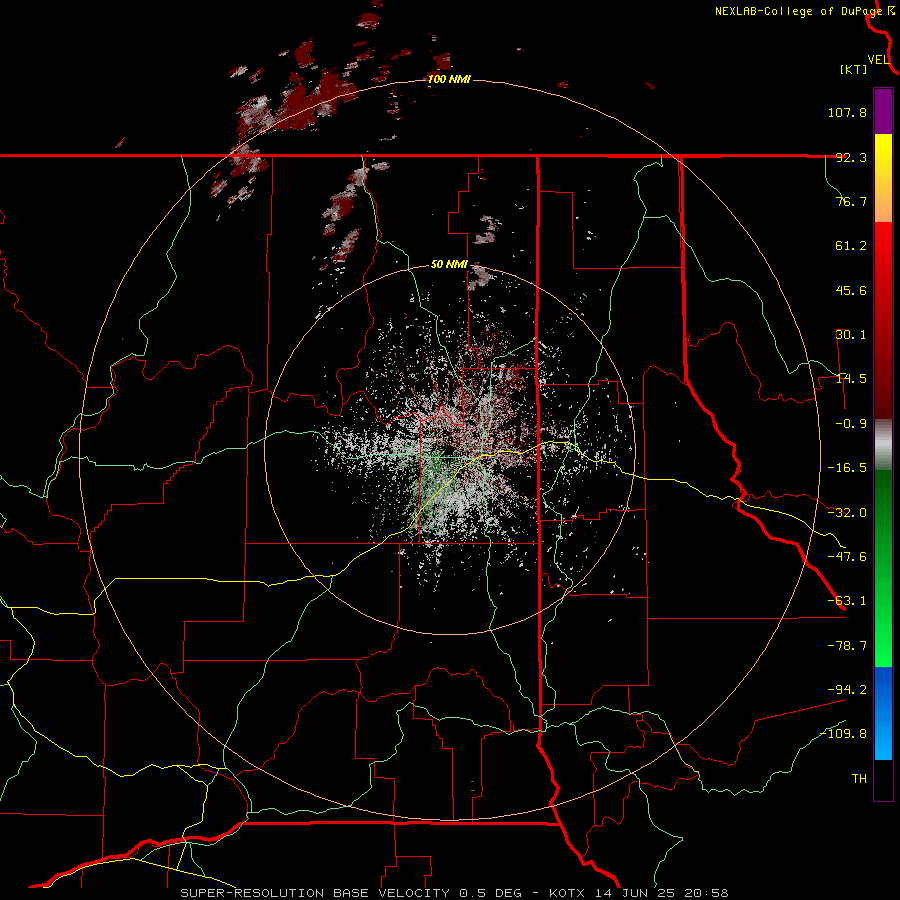The width and height of the screenshot is (900, 900).
Task: Select the -47.6 legend value
Action: 847,557
